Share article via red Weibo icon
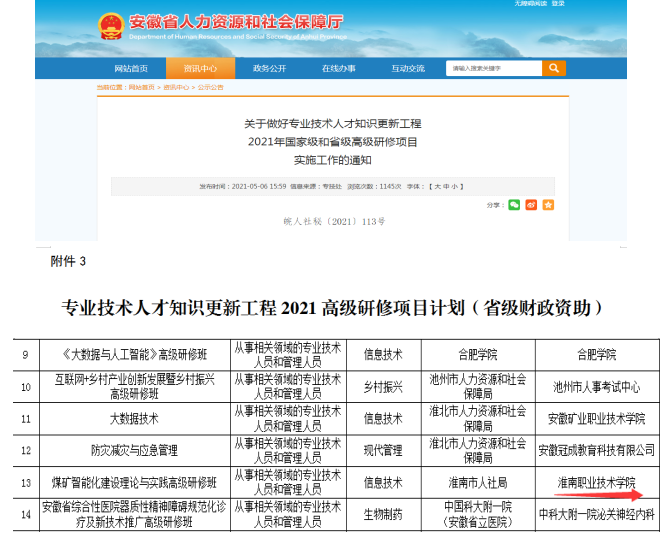665x534 pixels. [531, 205]
